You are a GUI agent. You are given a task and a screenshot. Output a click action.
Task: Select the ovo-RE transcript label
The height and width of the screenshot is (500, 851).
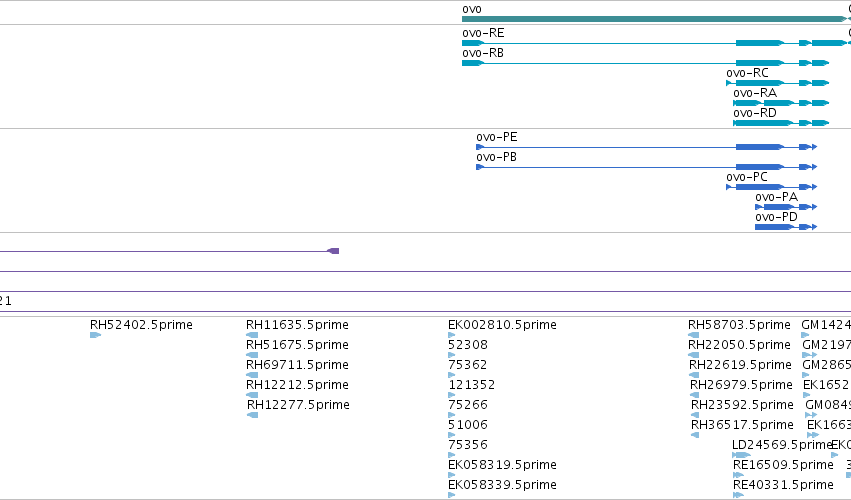point(483,33)
